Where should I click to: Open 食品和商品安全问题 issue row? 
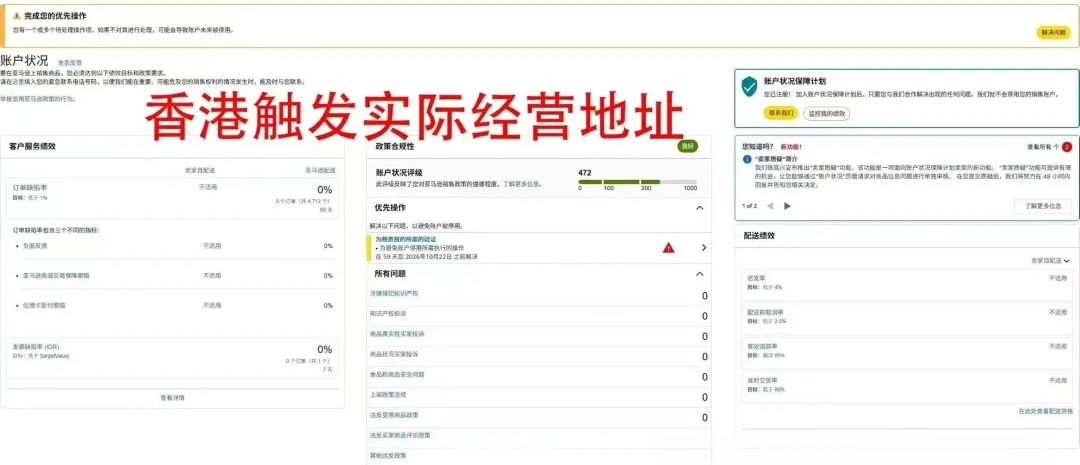(x=539, y=376)
